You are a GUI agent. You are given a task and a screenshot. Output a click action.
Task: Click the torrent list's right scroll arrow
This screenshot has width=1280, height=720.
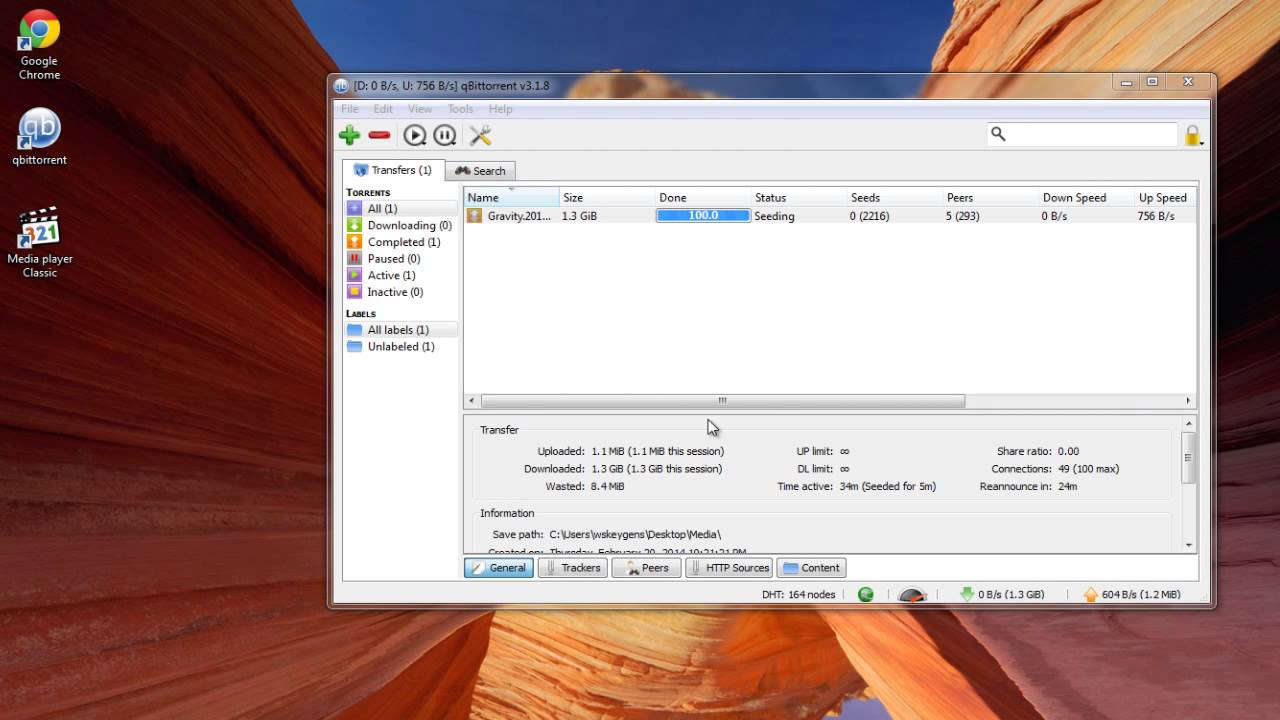click(1188, 401)
